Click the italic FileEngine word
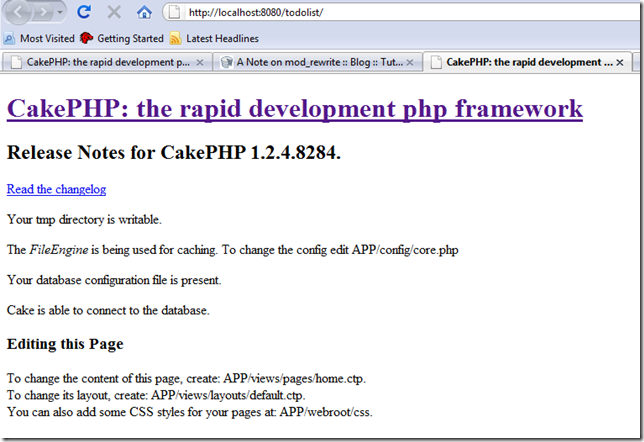The image size is (644, 442). click(x=59, y=250)
